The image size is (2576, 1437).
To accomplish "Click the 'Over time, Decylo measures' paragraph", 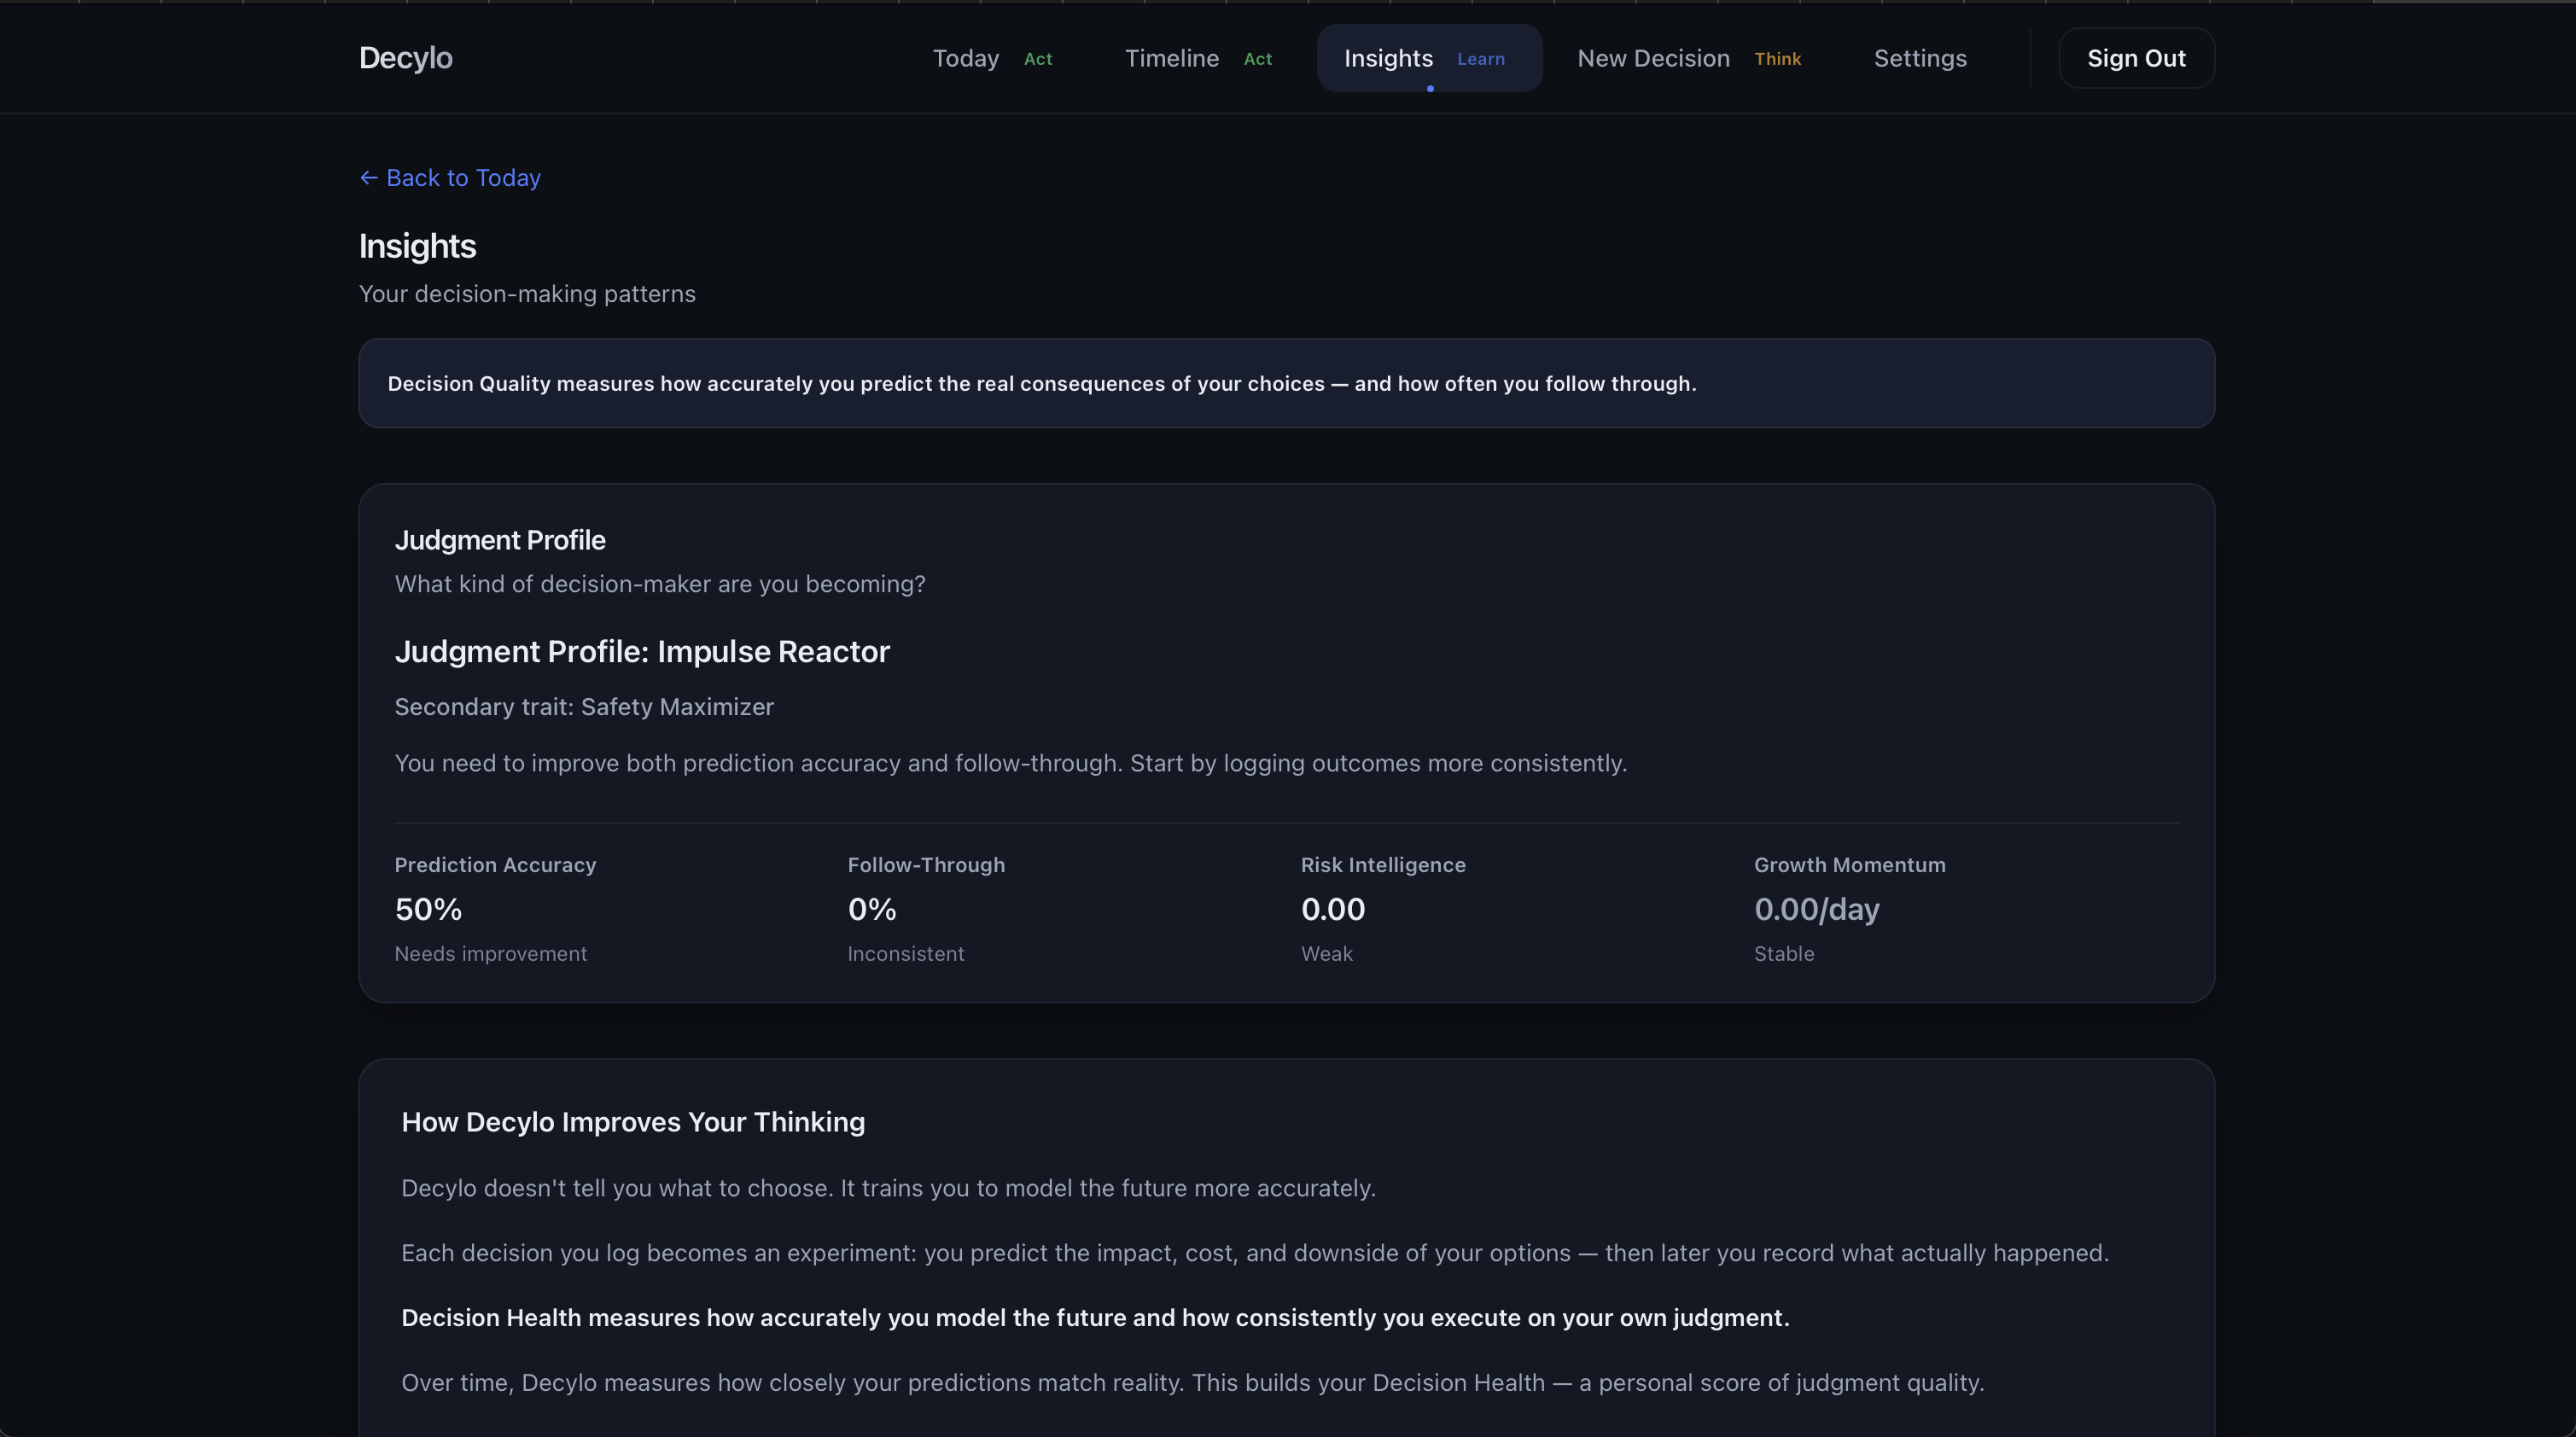I will pyautogui.click(x=1193, y=1383).
